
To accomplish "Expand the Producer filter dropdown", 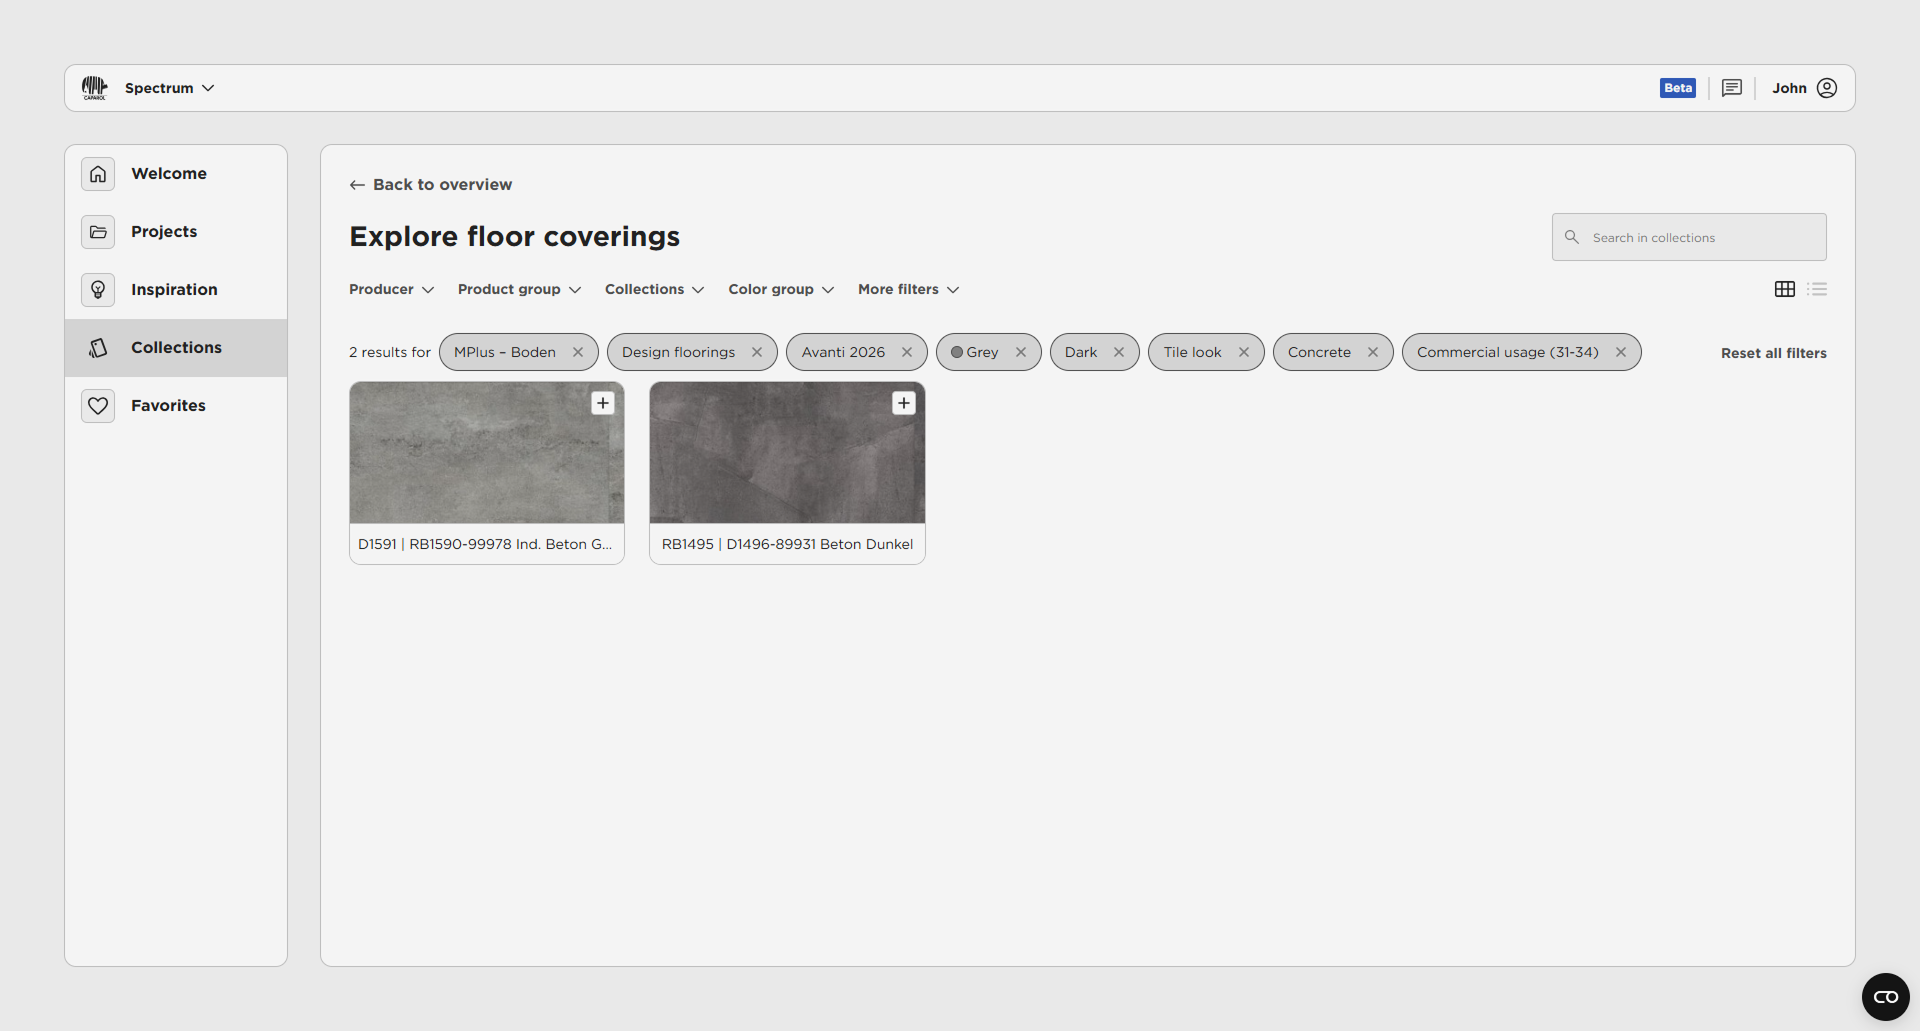I will 391,289.
